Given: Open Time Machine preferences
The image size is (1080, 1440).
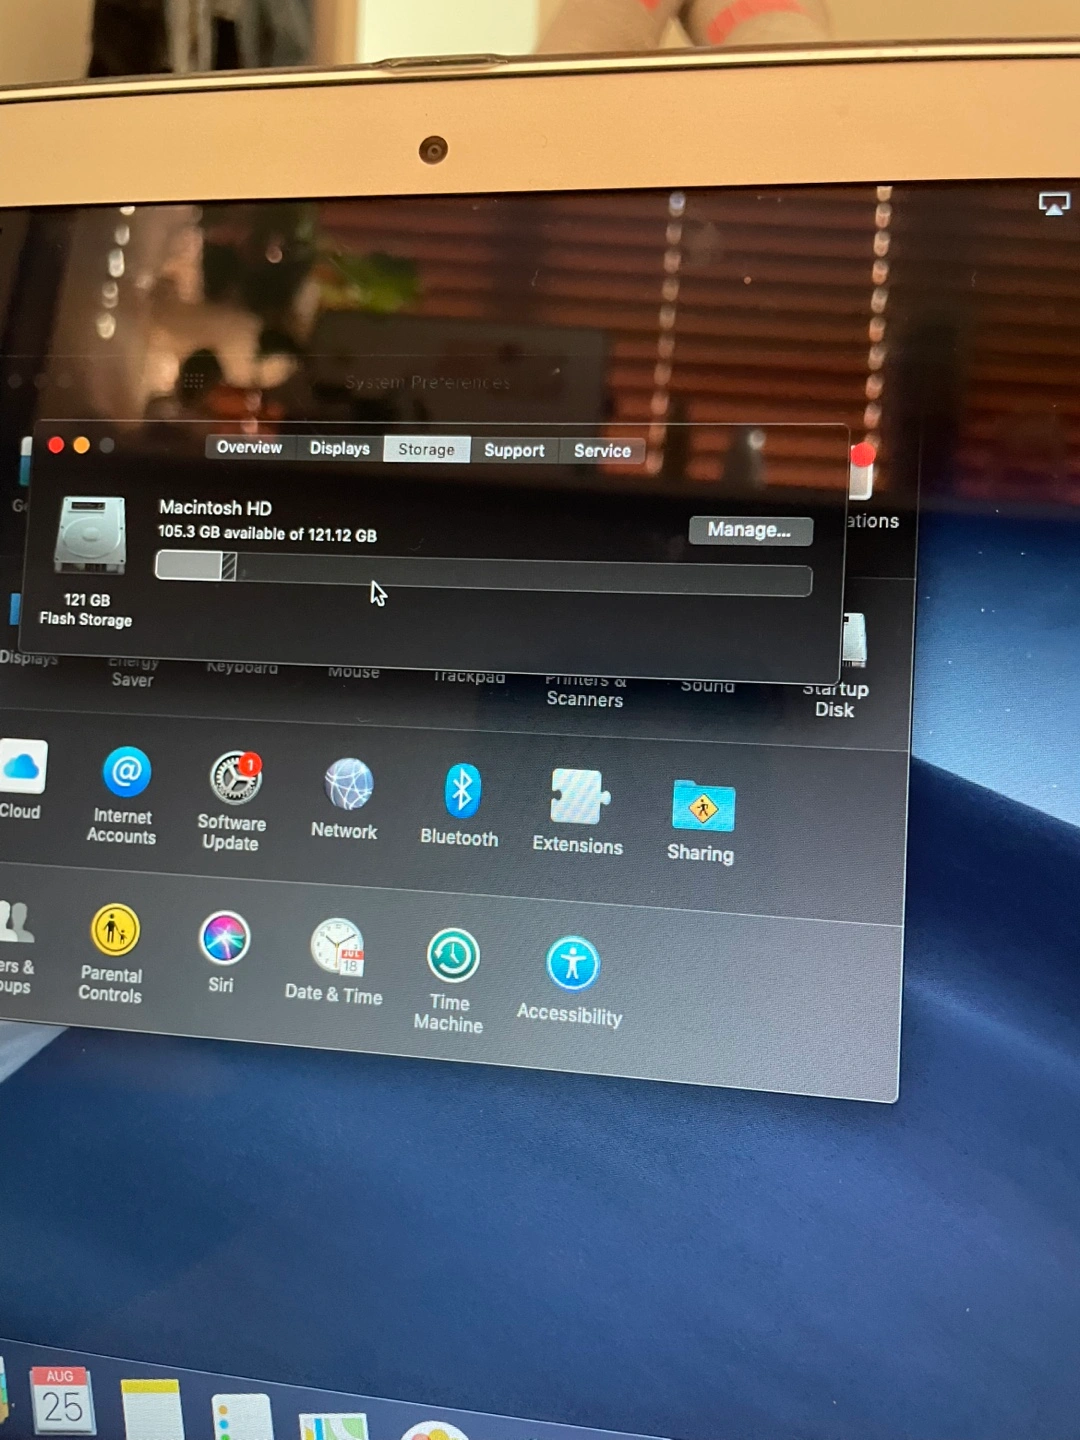Looking at the screenshot, I should pyautogui.click(x=453, y=956).
